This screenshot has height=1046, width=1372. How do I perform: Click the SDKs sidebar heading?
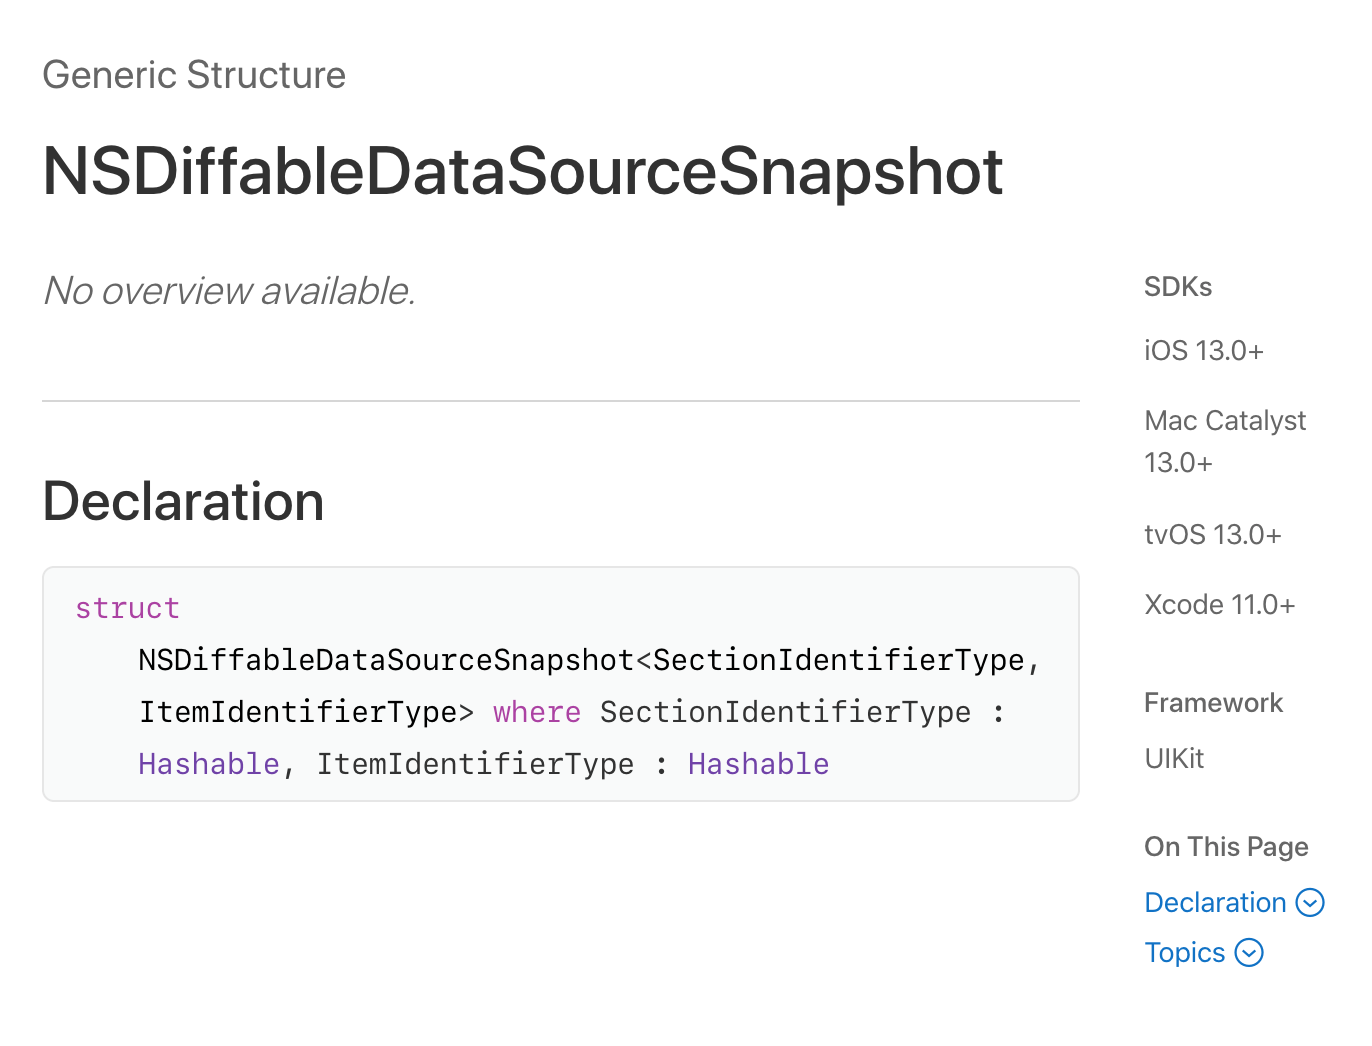[1177, 287]
